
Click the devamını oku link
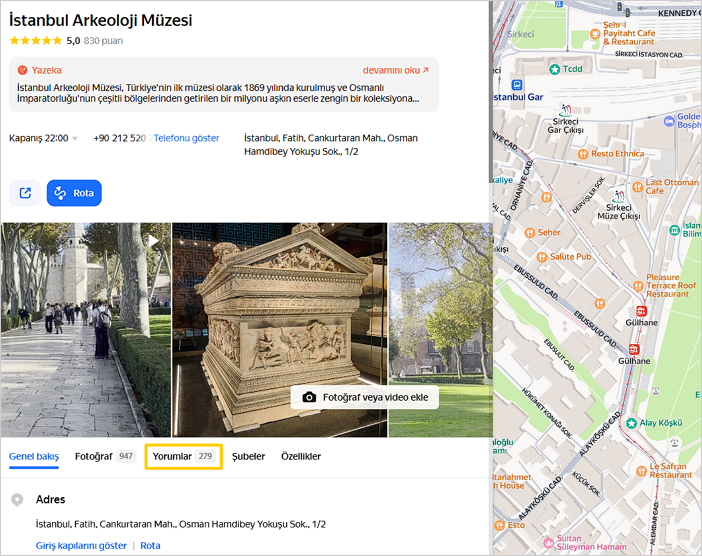point(396,70)
